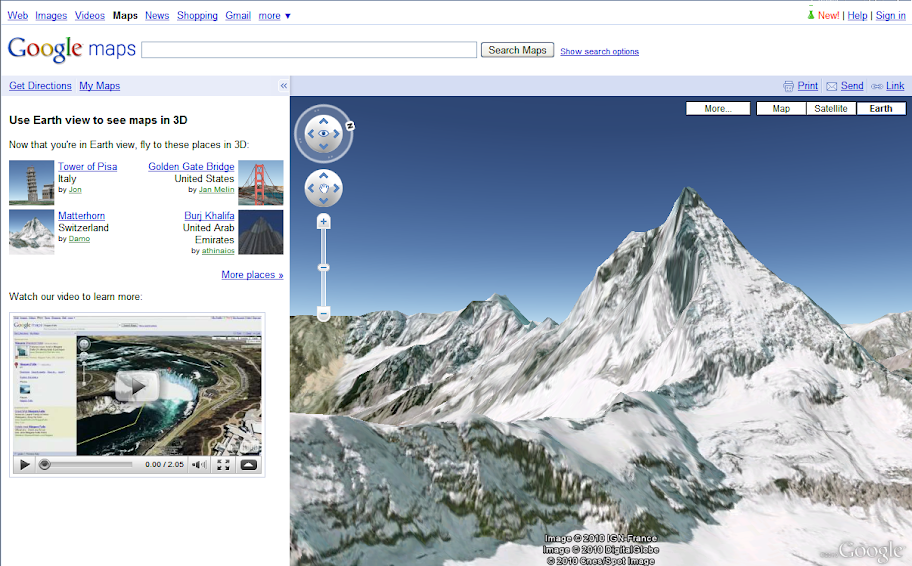Expand the 'more' dropdown in top navigation

[x=274, y=16]
